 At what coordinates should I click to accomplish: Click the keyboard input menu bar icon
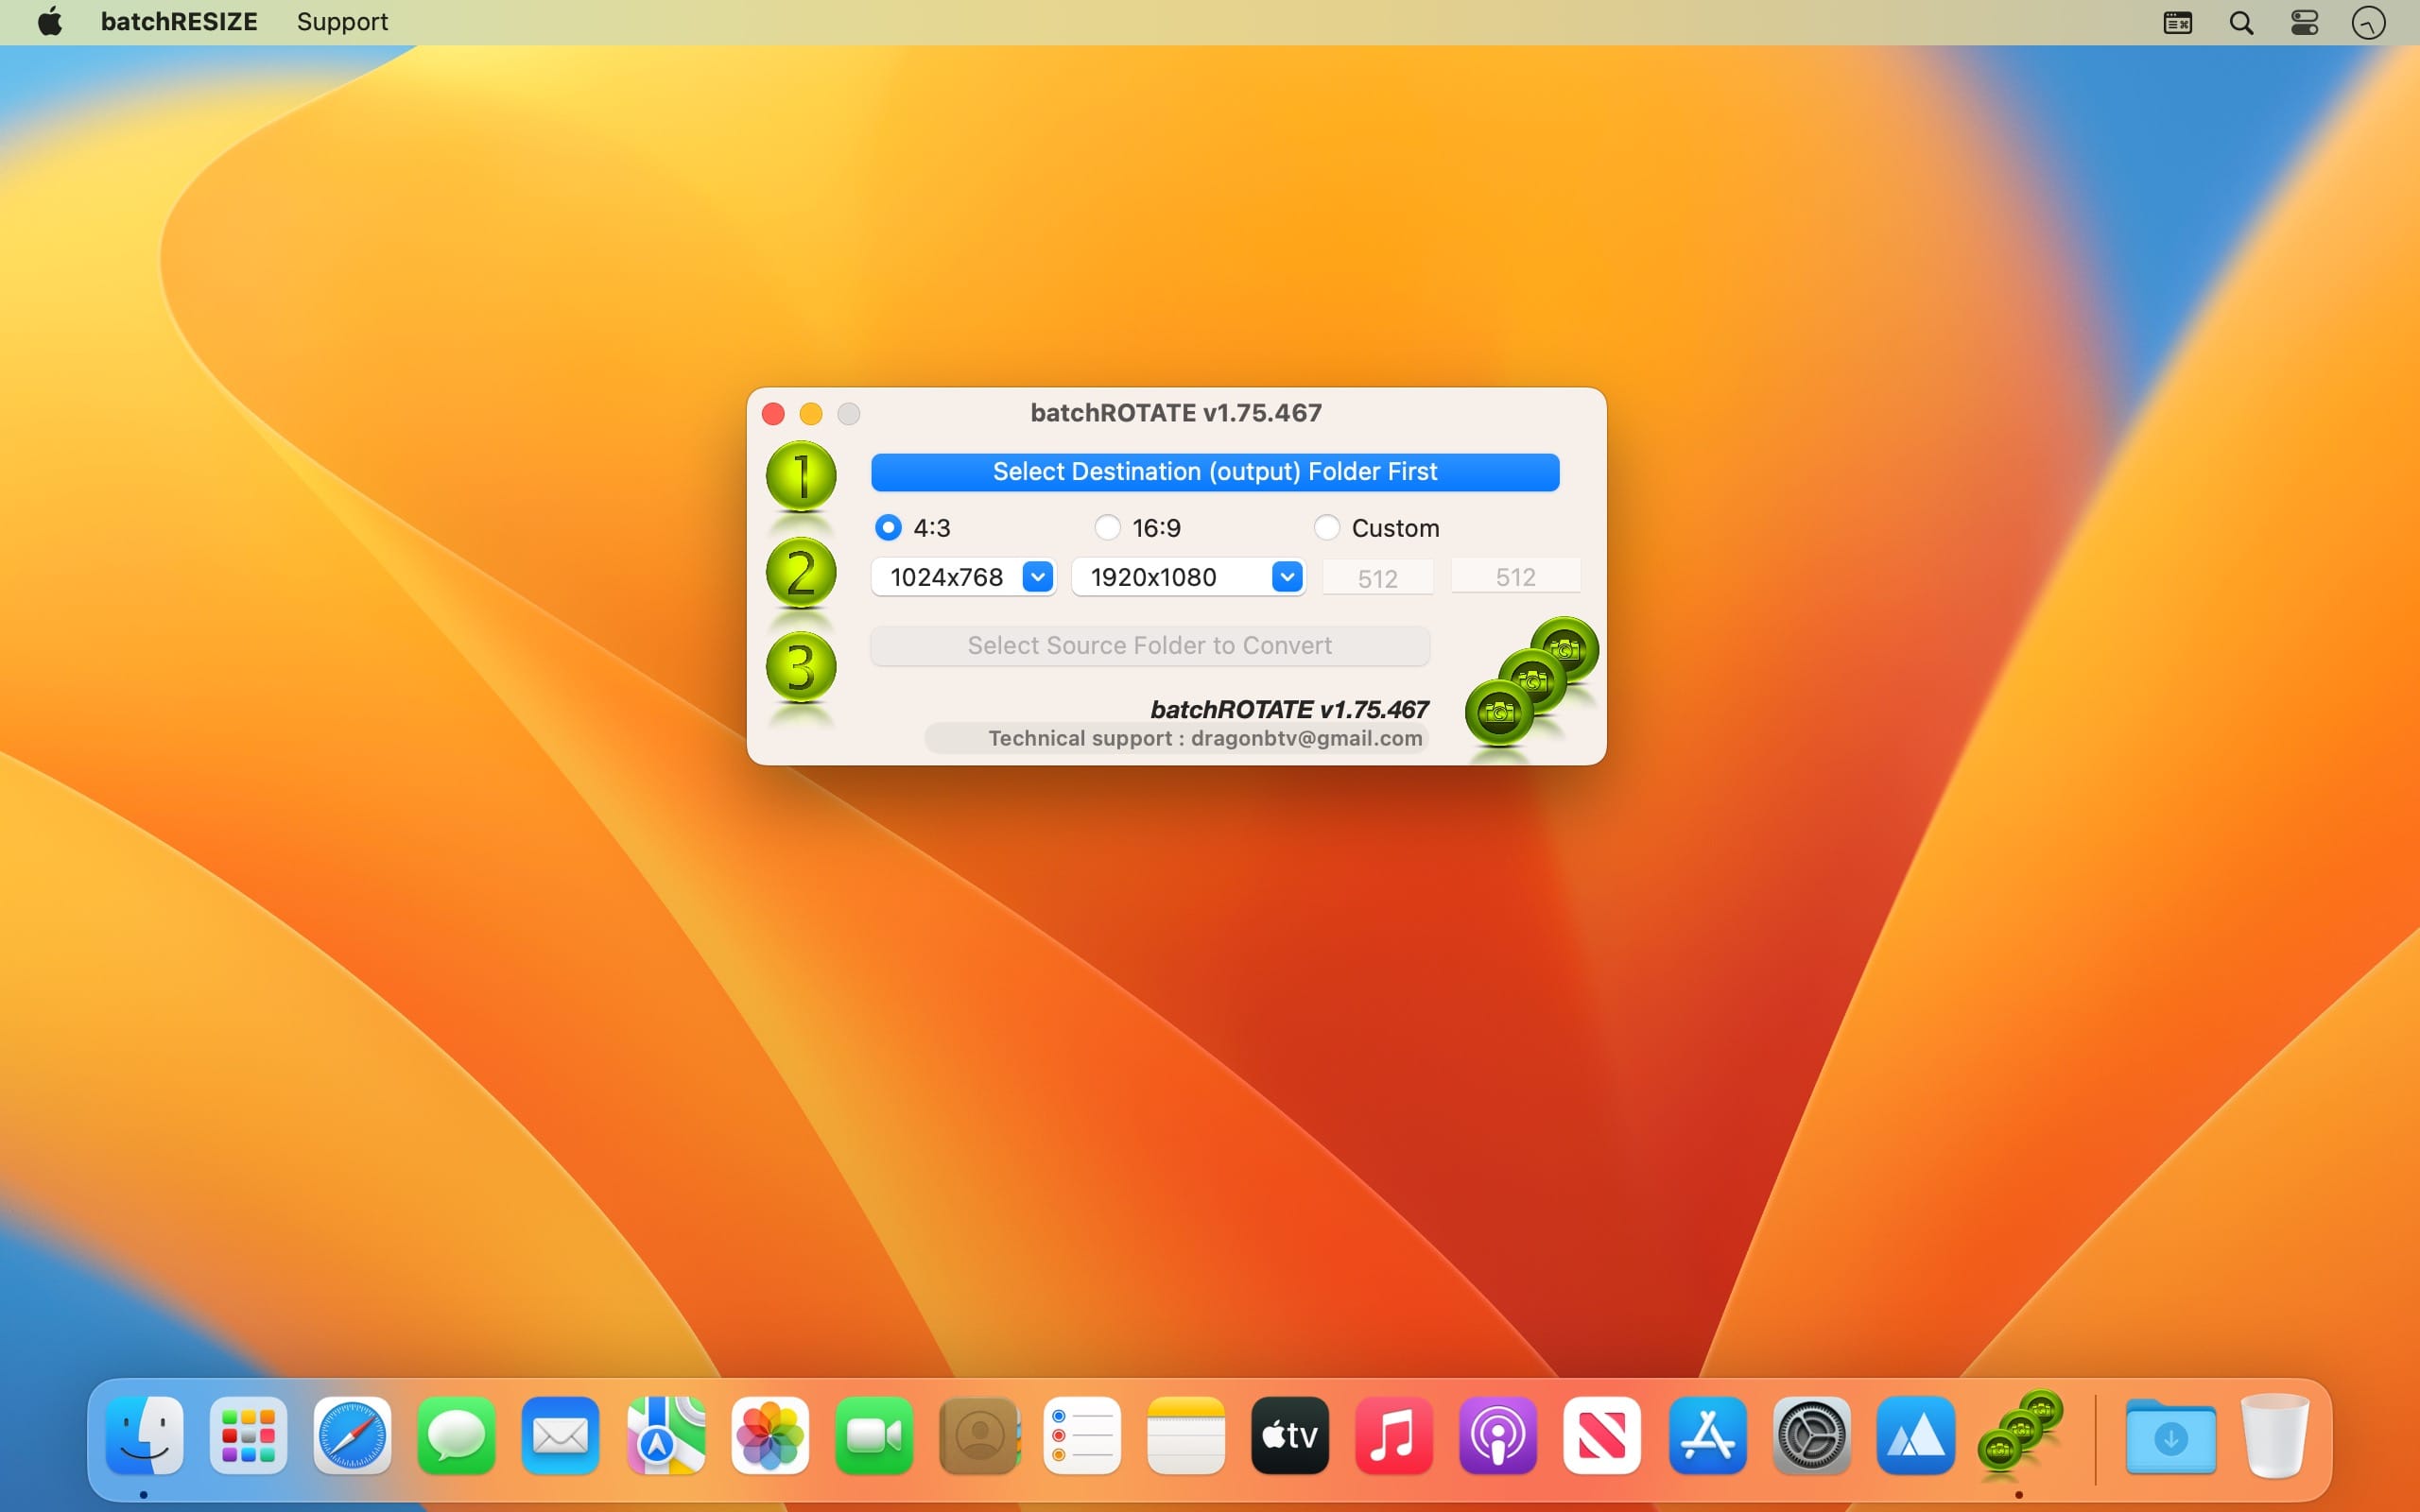click(x=2177, y=23)
